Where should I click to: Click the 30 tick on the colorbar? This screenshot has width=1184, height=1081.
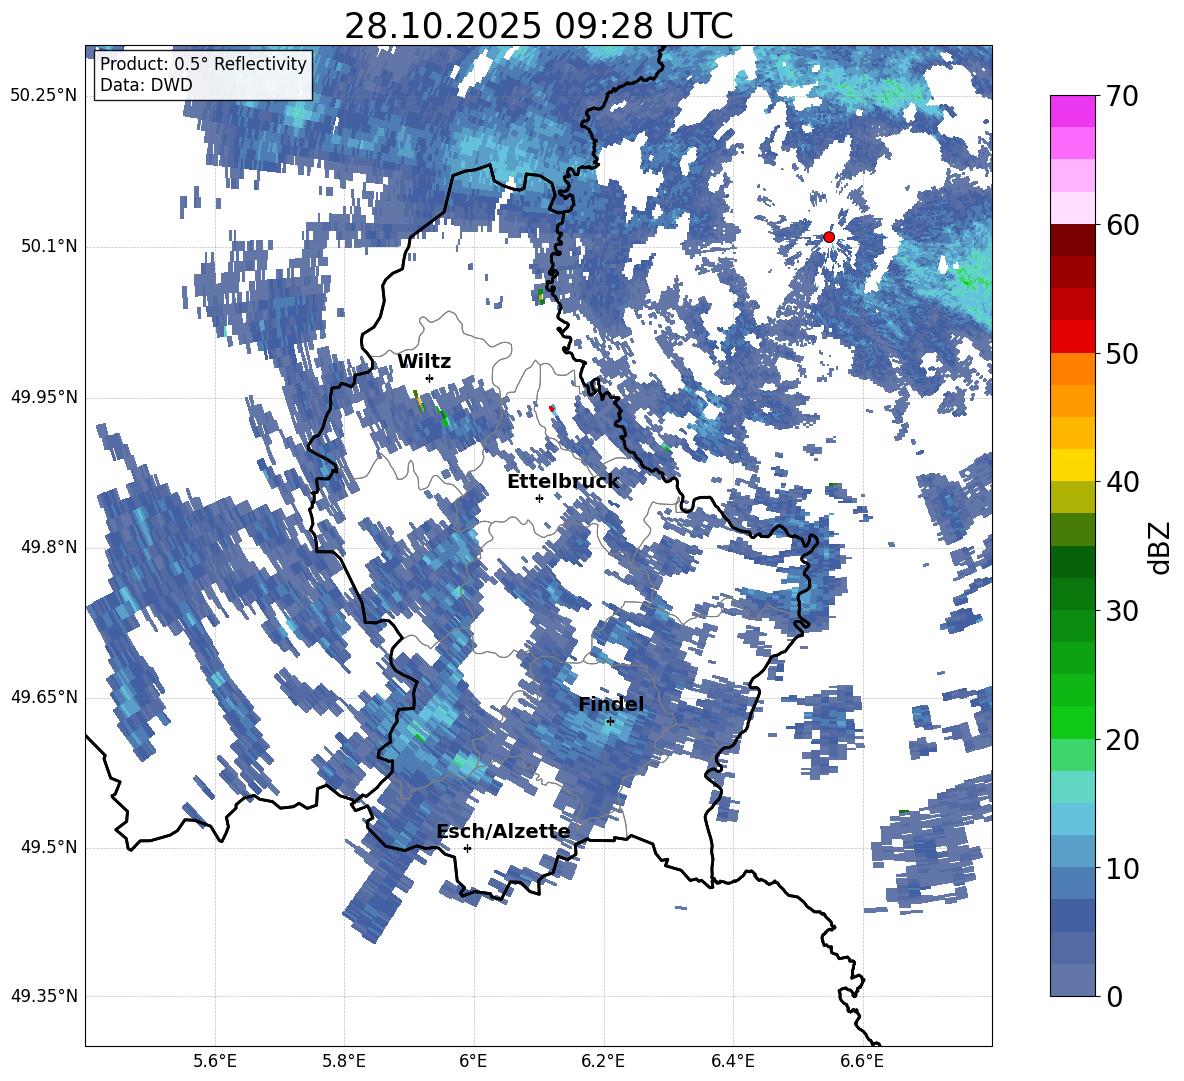[x=1122, y=611]
